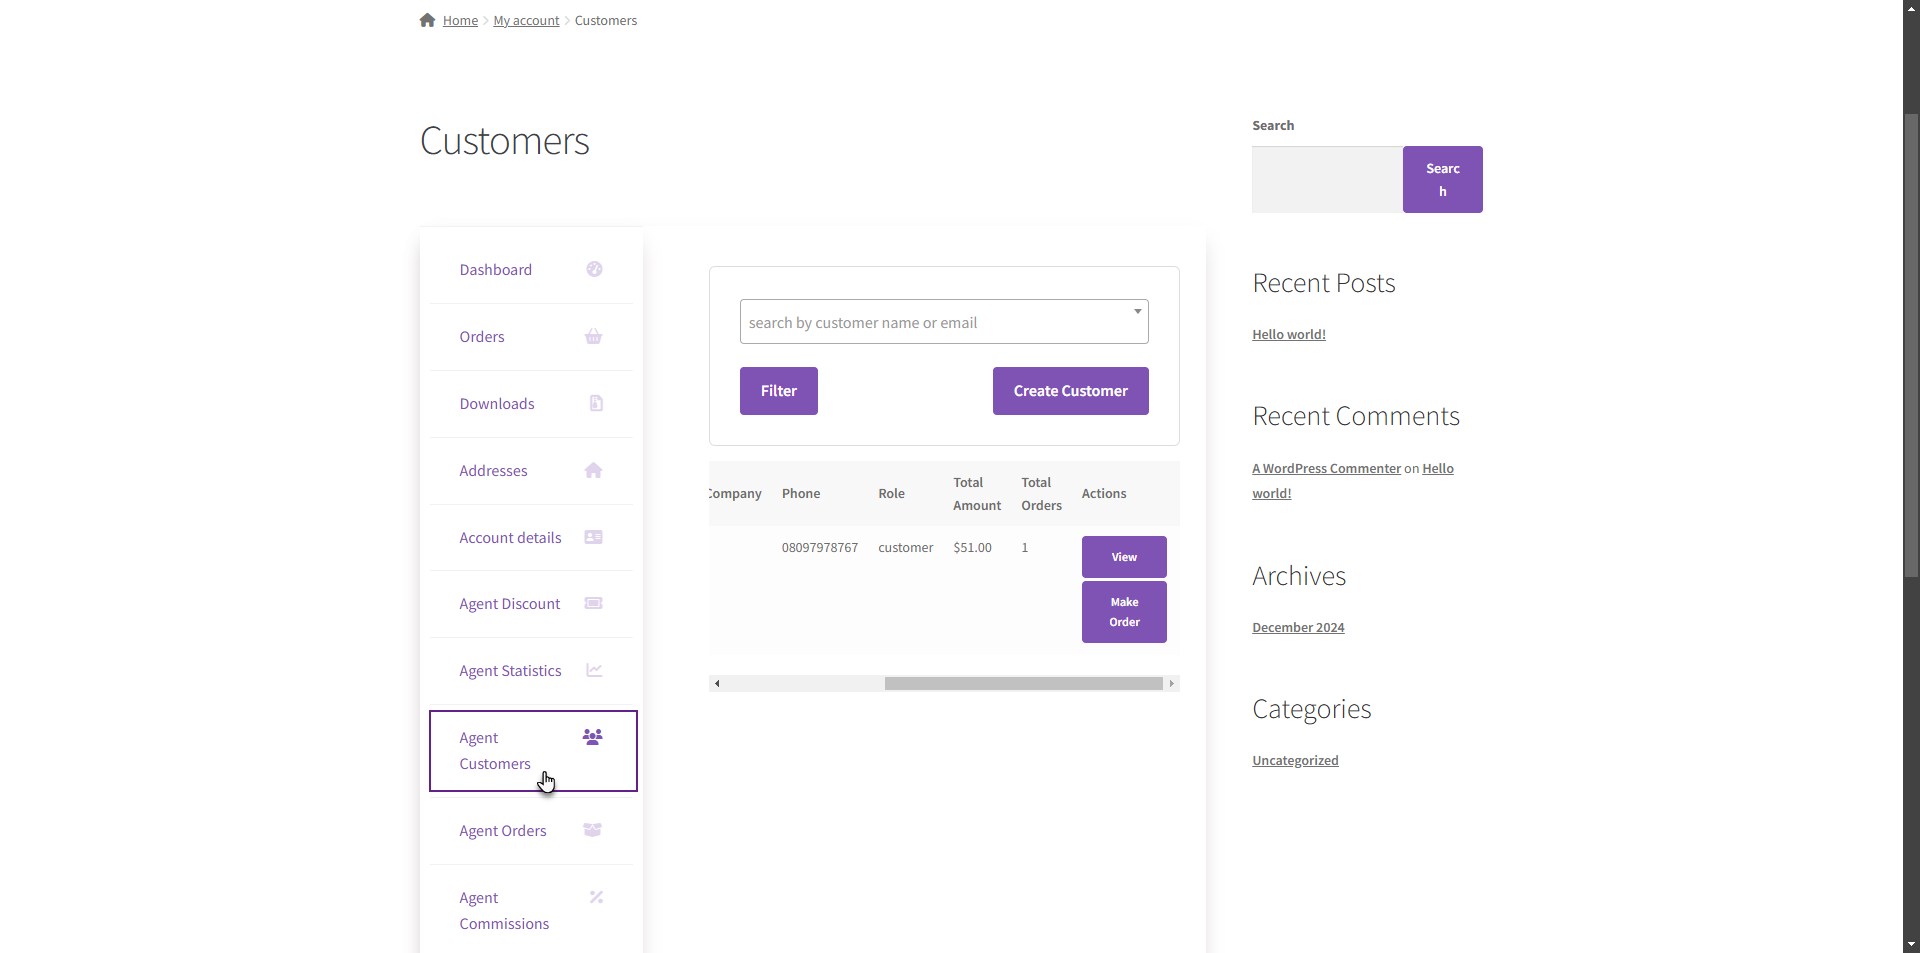
Task: Click the Create Customer button
Action: pos(1071,391)
